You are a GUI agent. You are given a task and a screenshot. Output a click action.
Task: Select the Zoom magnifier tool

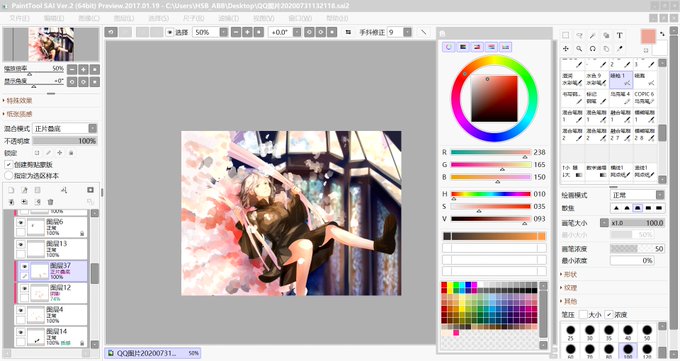579,49
